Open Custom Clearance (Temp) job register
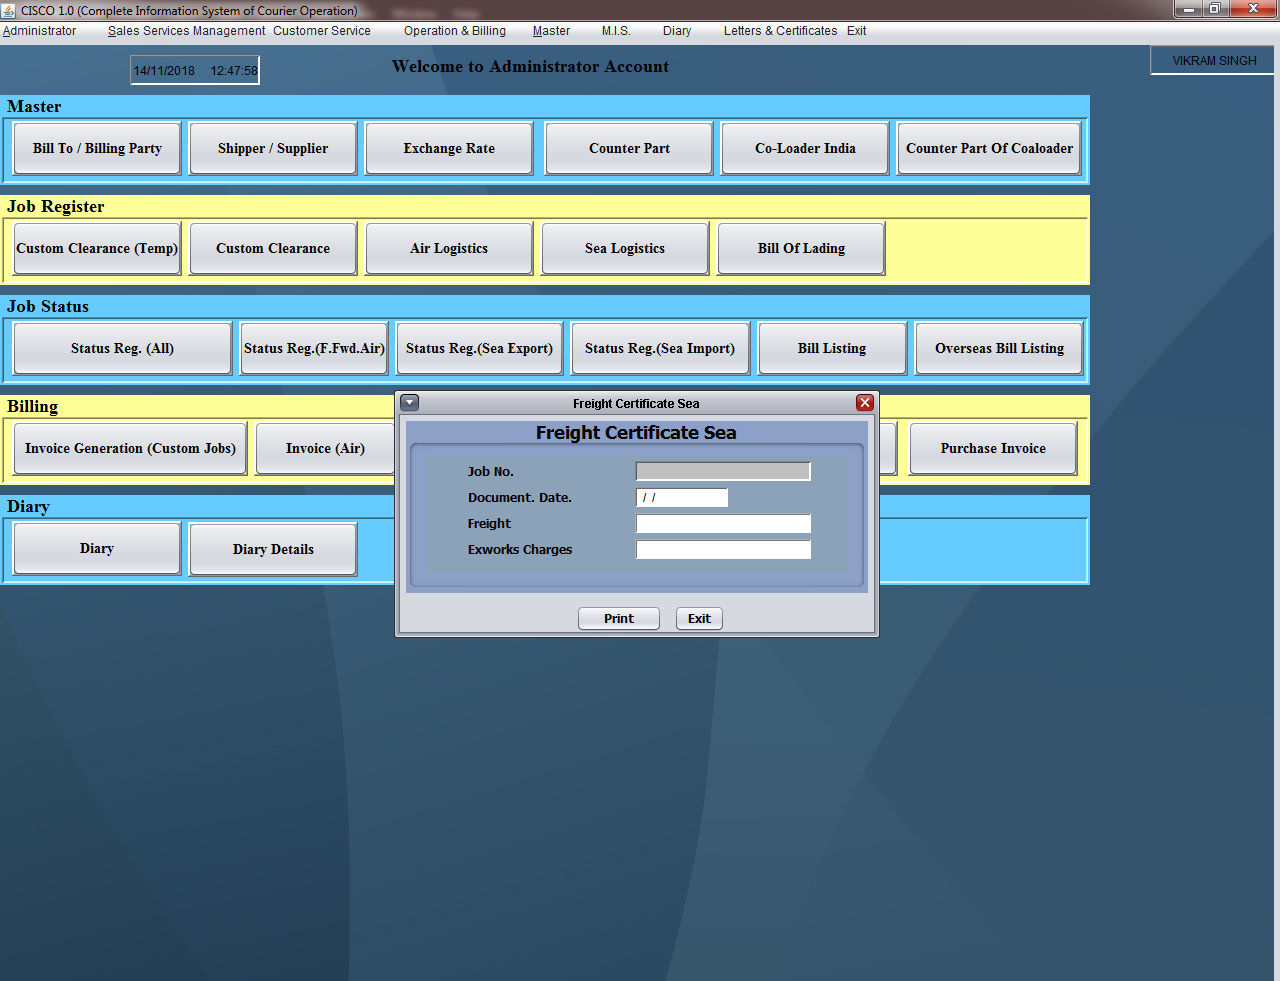The width and height of the screenshot is (1280, 981). (97, 248)
